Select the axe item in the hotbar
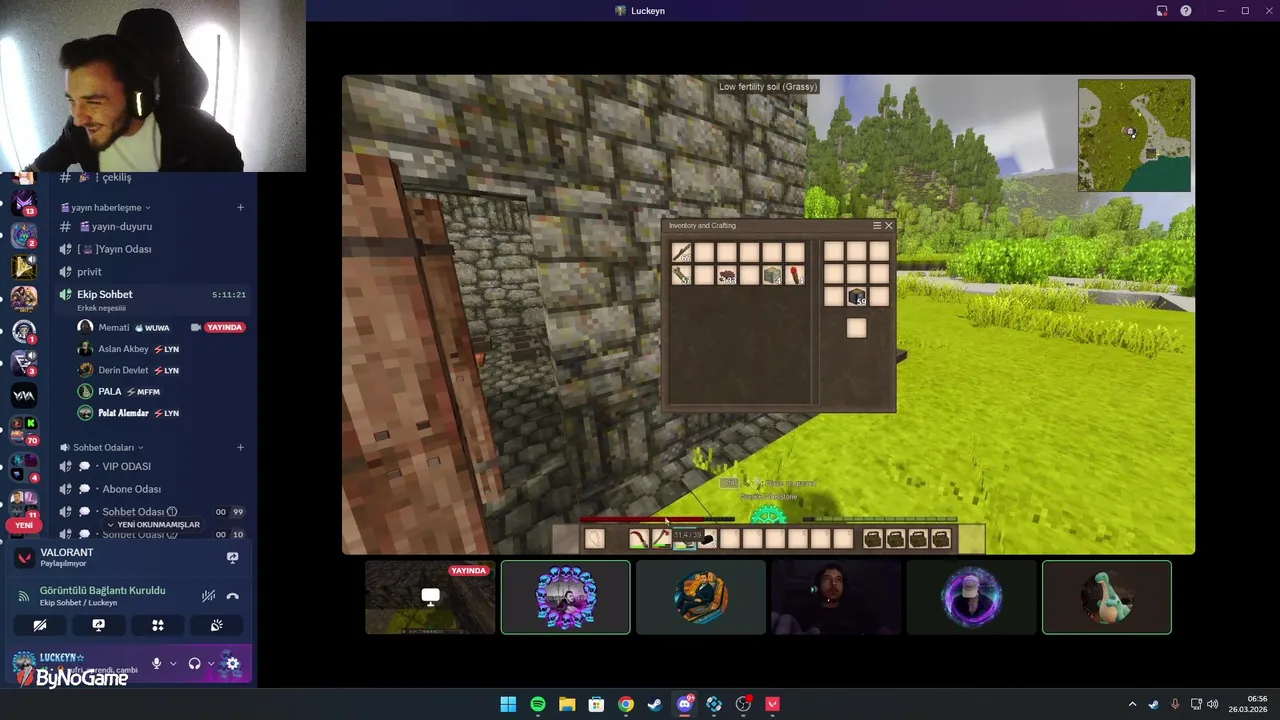This screenshot has width=1280, height=720. (661, 540)
